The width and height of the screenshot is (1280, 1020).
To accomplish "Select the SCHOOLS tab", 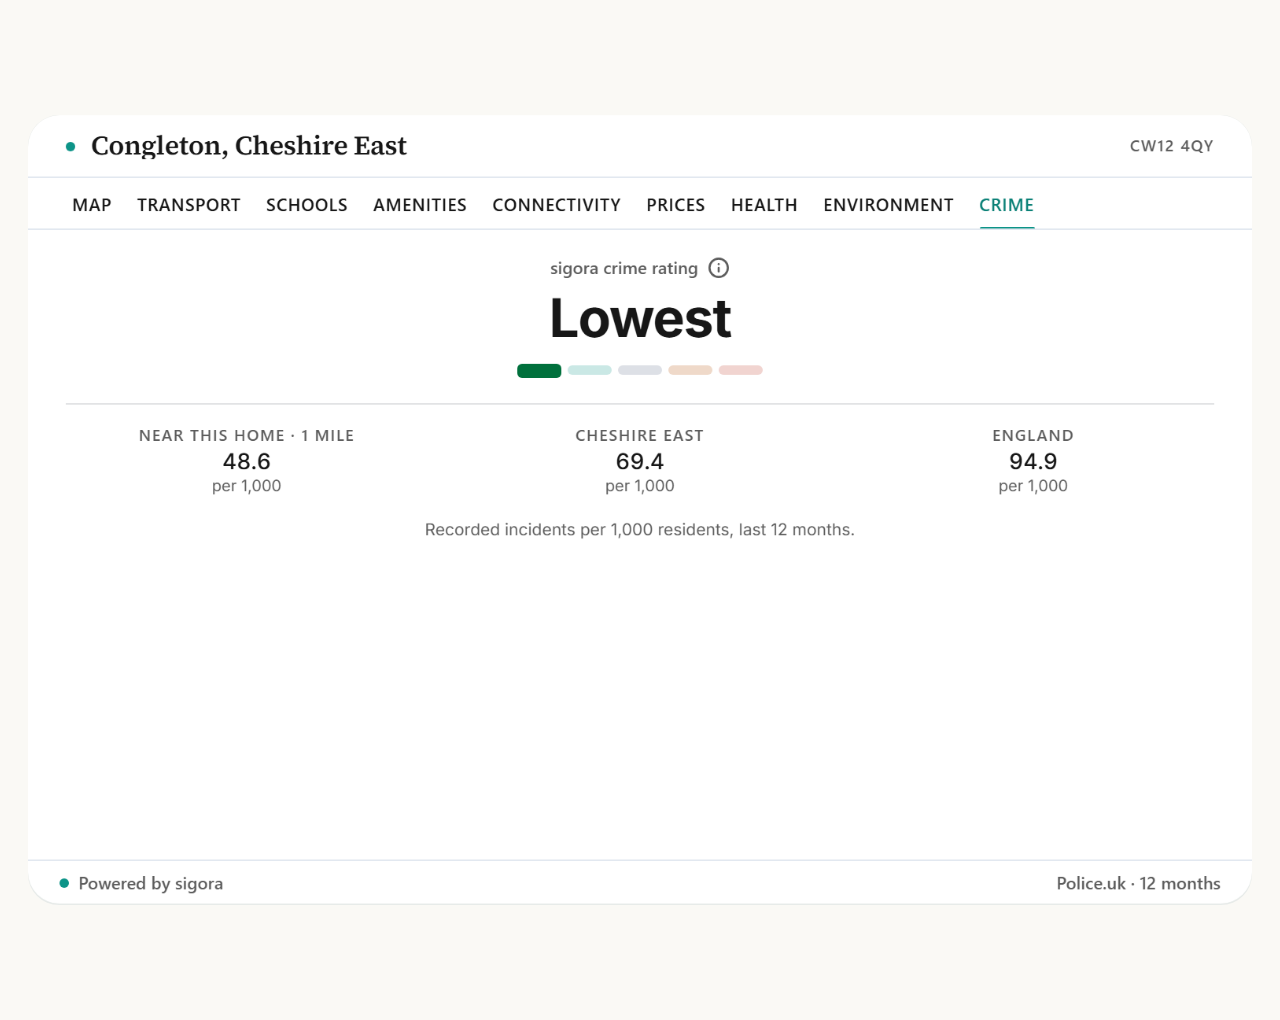I will pyautogui.click(x=307, y=205).
